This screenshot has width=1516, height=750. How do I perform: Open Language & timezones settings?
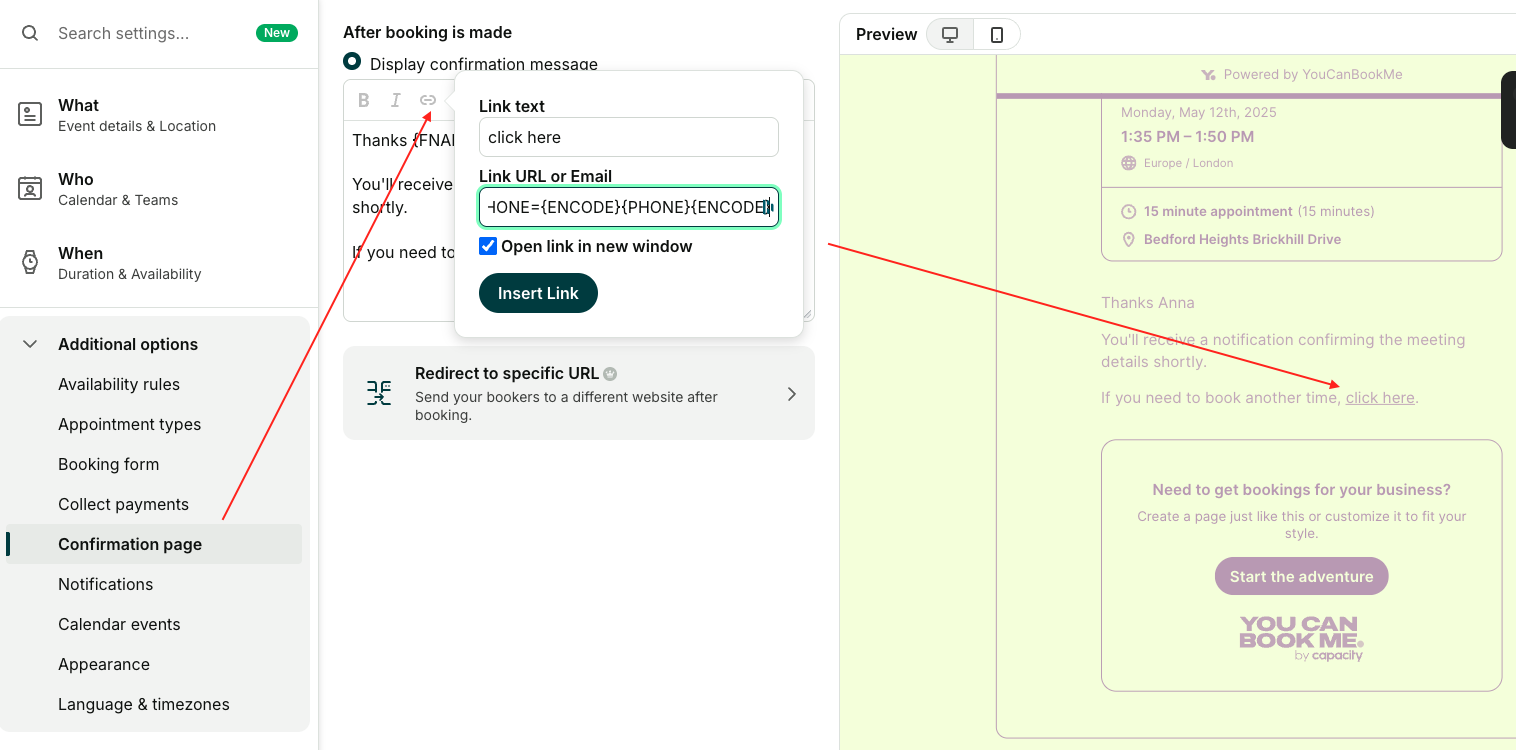144,704
